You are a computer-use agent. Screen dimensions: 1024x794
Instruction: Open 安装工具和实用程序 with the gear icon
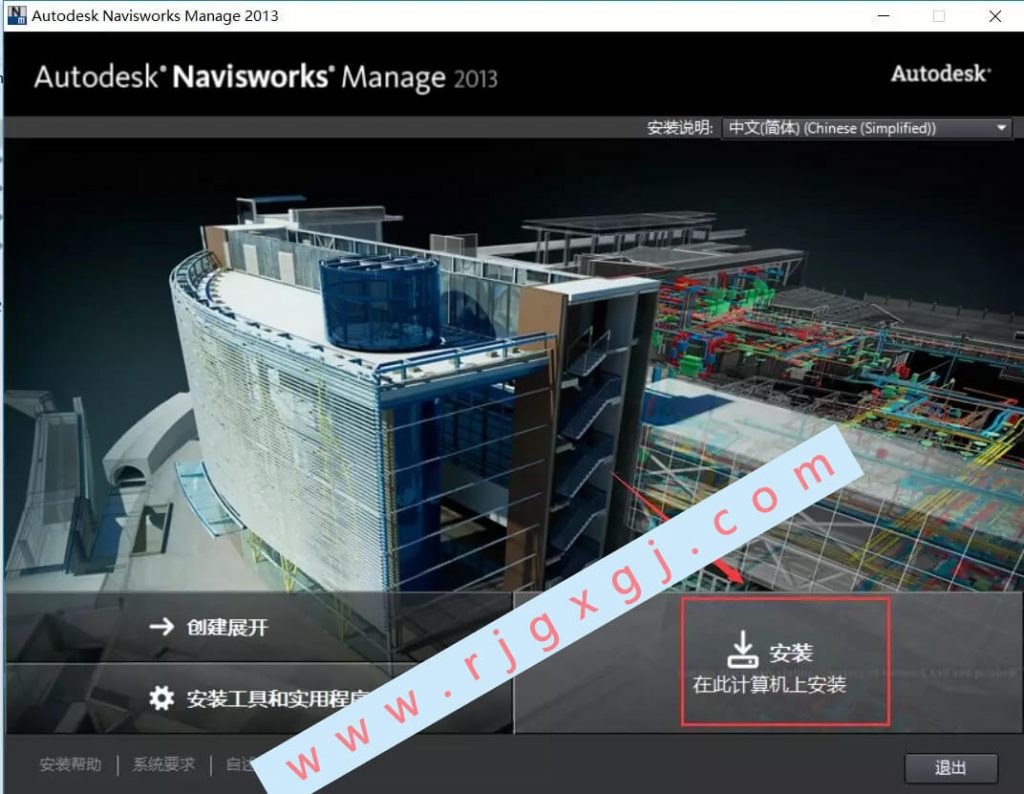pyautogui.click(x=260, y=699)
